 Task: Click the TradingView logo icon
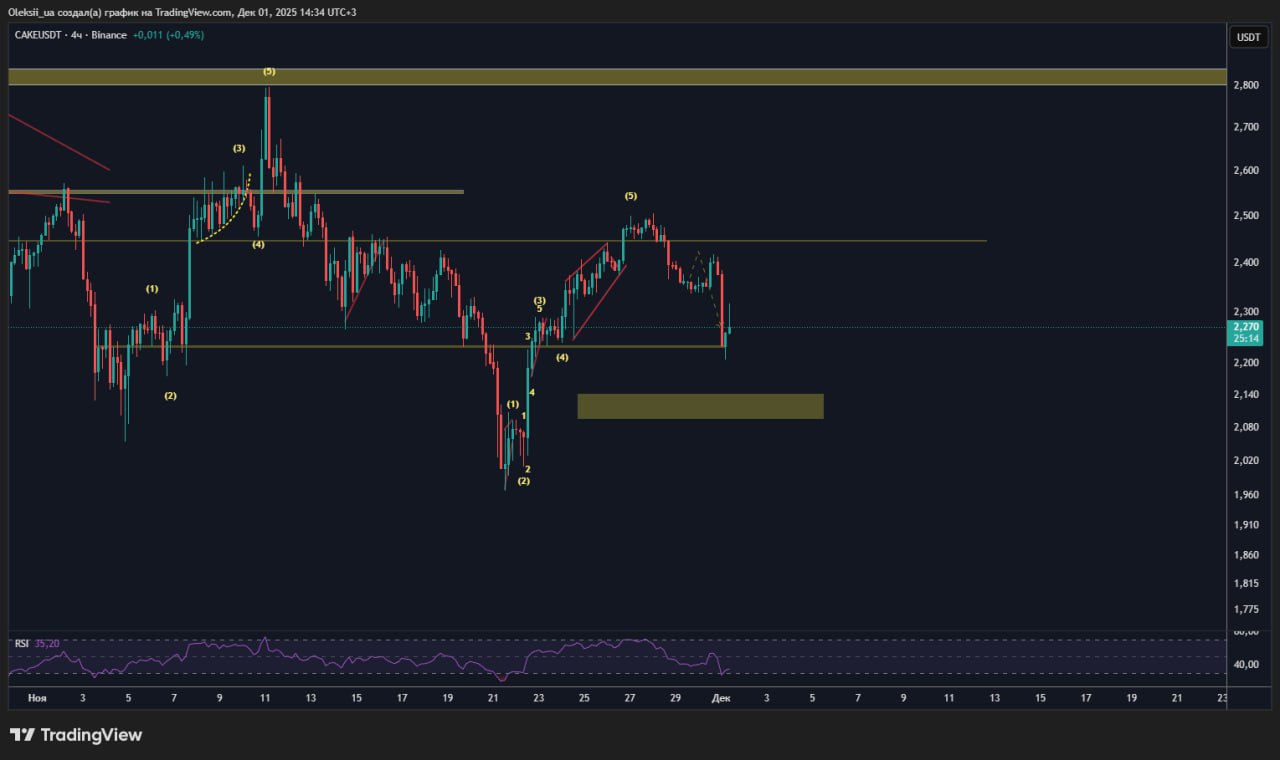click(22, 735)
